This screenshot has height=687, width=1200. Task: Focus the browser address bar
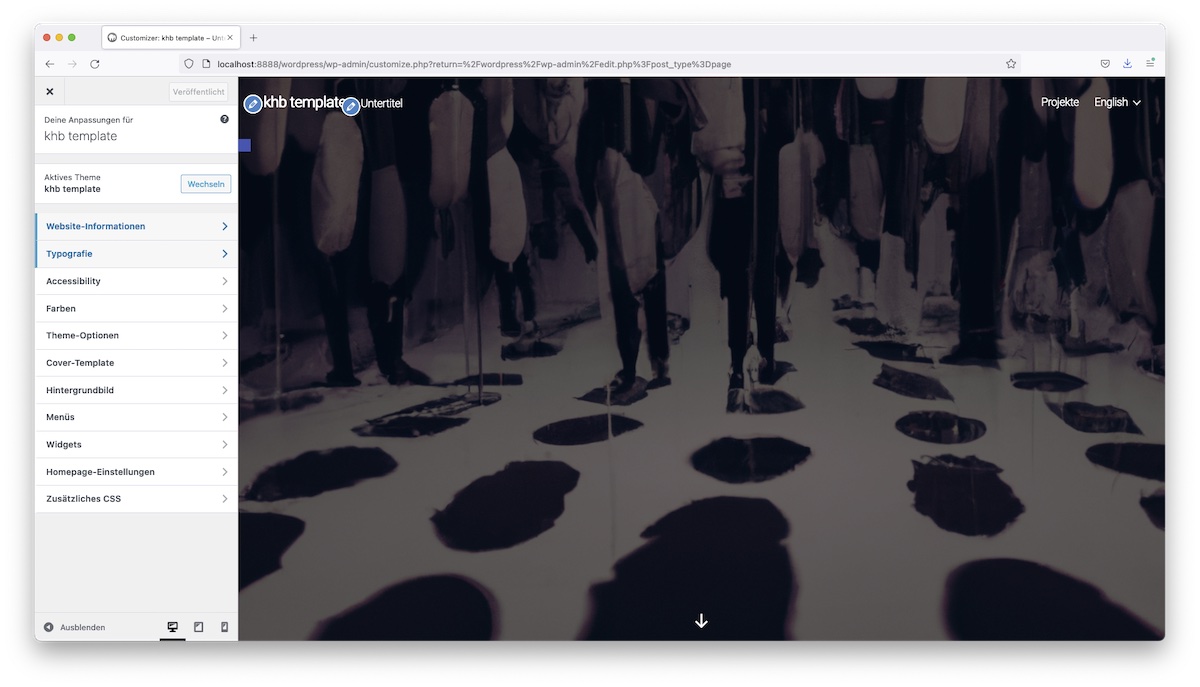tap(600, 64)
